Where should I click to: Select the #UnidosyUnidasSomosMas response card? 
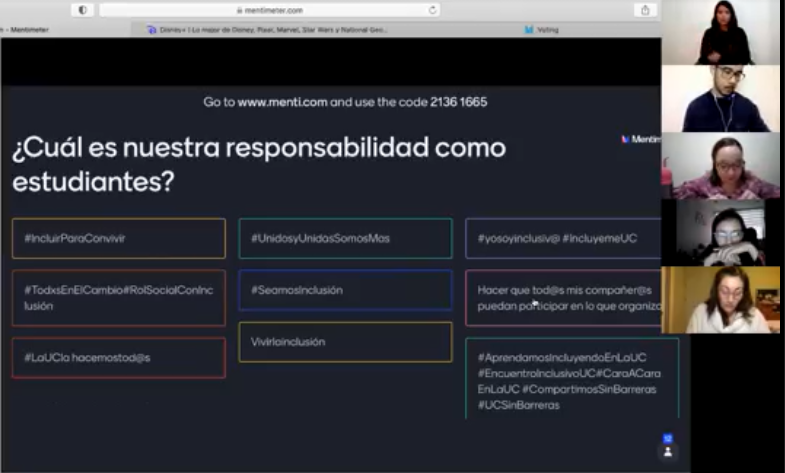click(345, 238)
